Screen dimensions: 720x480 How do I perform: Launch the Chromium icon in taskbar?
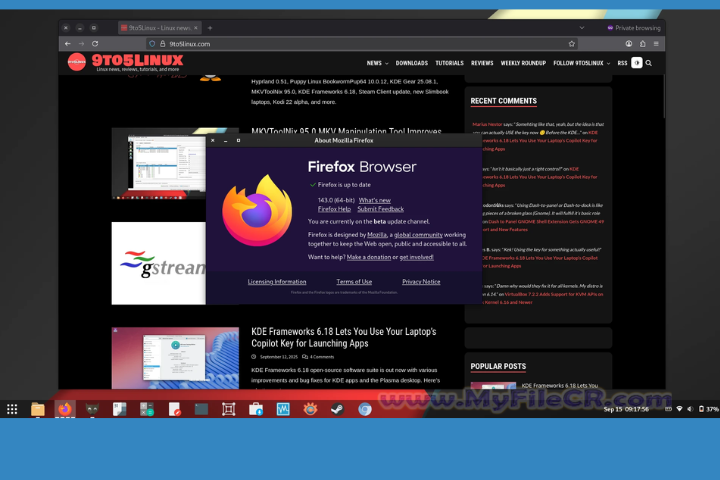365,409
